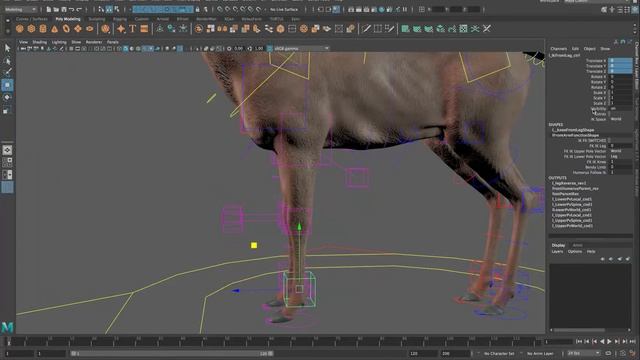Screen dimensions: 640x360
Task: Toggle select by hierarchy mode
Action: tap(101, 9)
